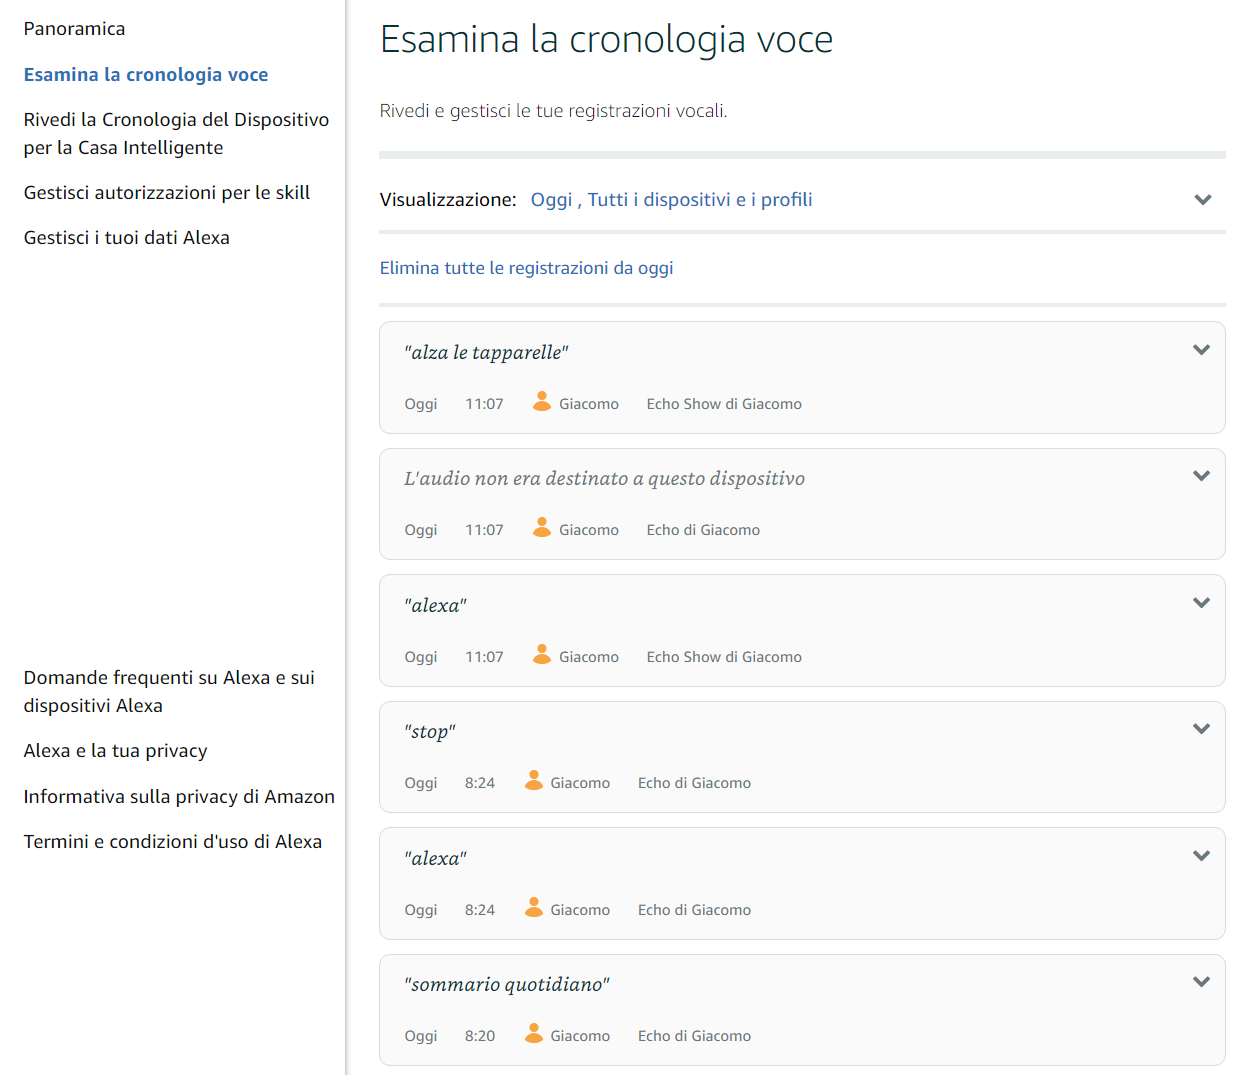Expand the "stop" voice recording
The width and height of the screenshot is (1252, 1075).
point(1201,729)
